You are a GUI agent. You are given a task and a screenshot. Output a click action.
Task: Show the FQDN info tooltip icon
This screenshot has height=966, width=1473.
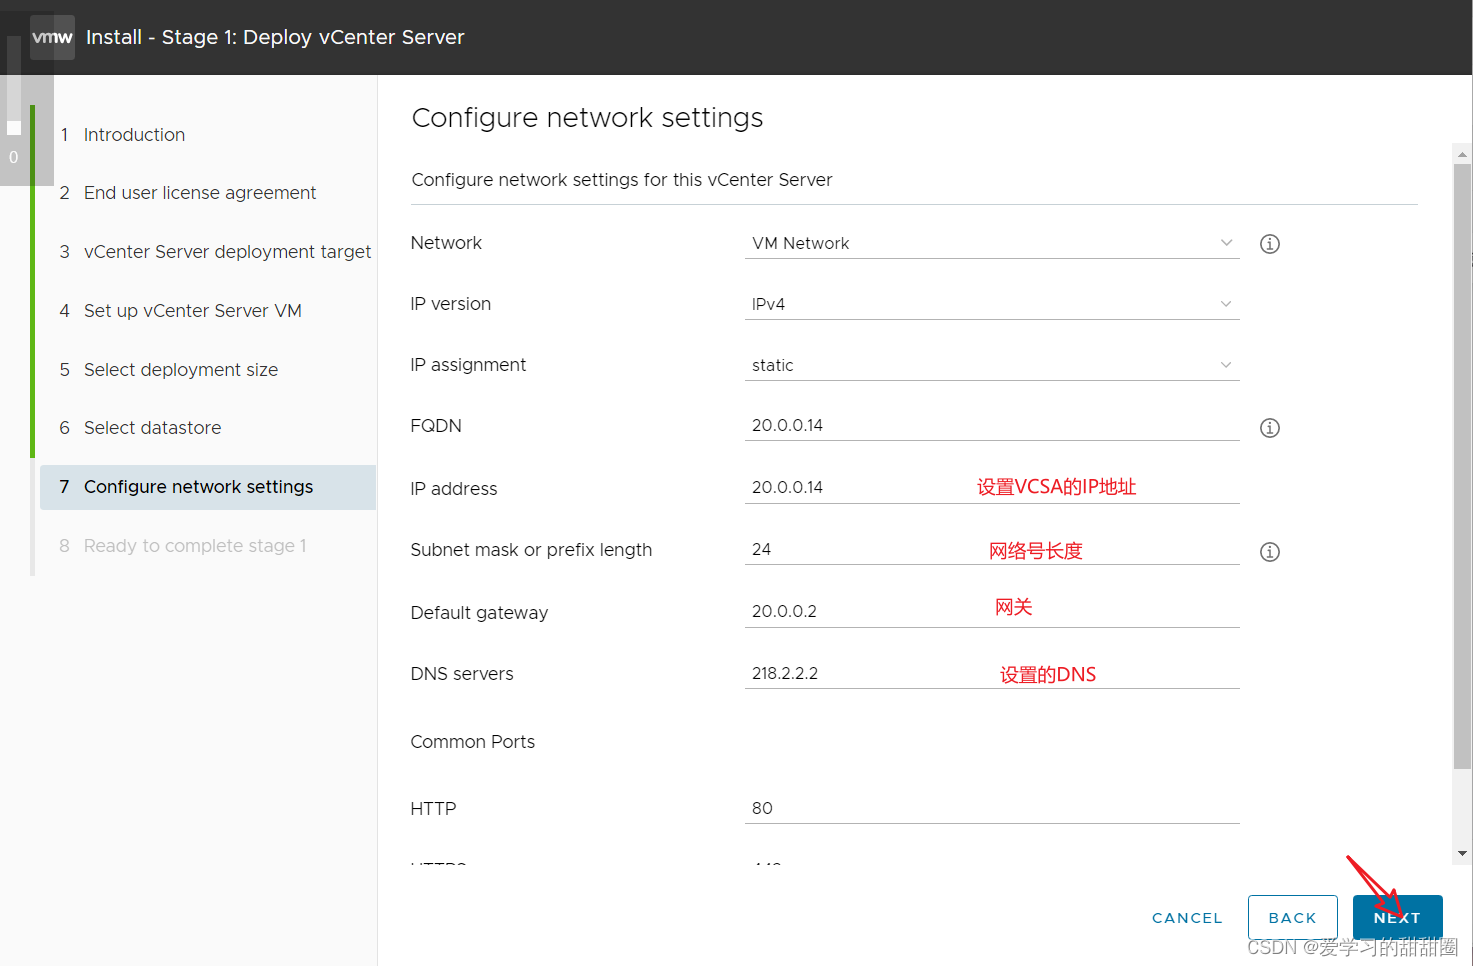[x=1270, y=428]
